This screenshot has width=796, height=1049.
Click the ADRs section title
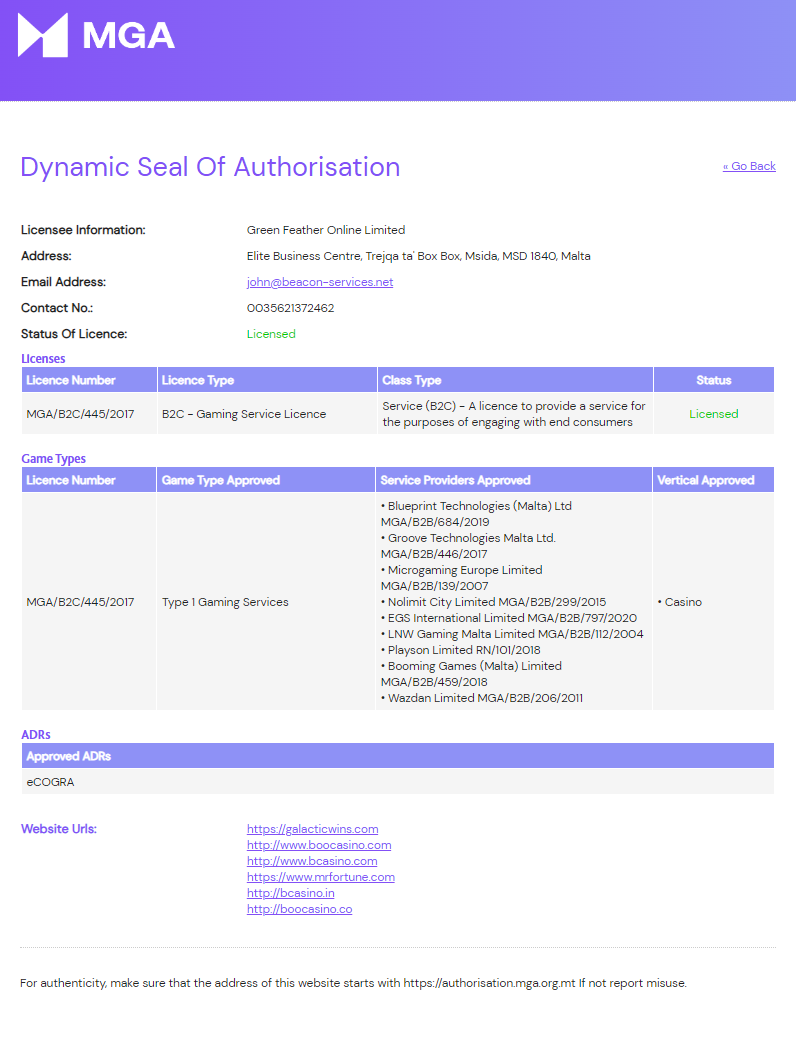36,735
